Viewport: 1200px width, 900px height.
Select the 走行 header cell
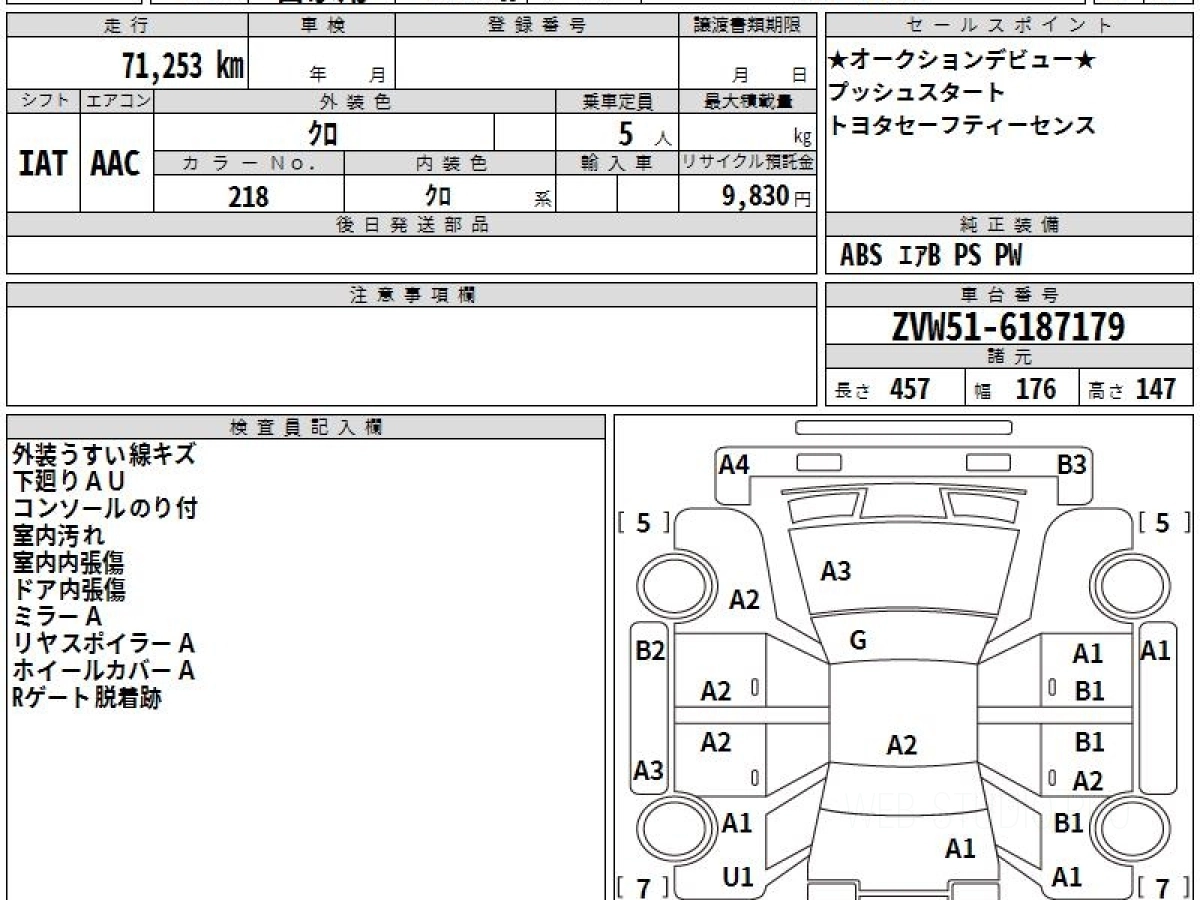[126, 26]
